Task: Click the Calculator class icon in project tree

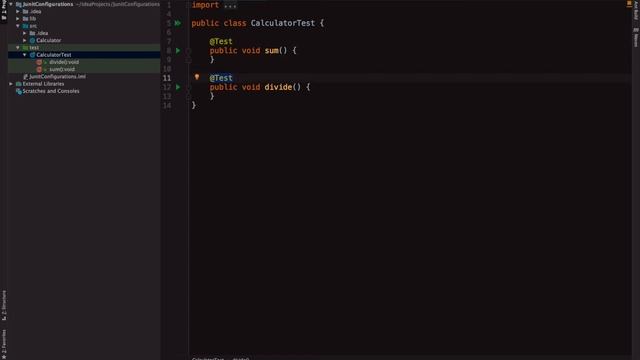Action: coord(32,40)
